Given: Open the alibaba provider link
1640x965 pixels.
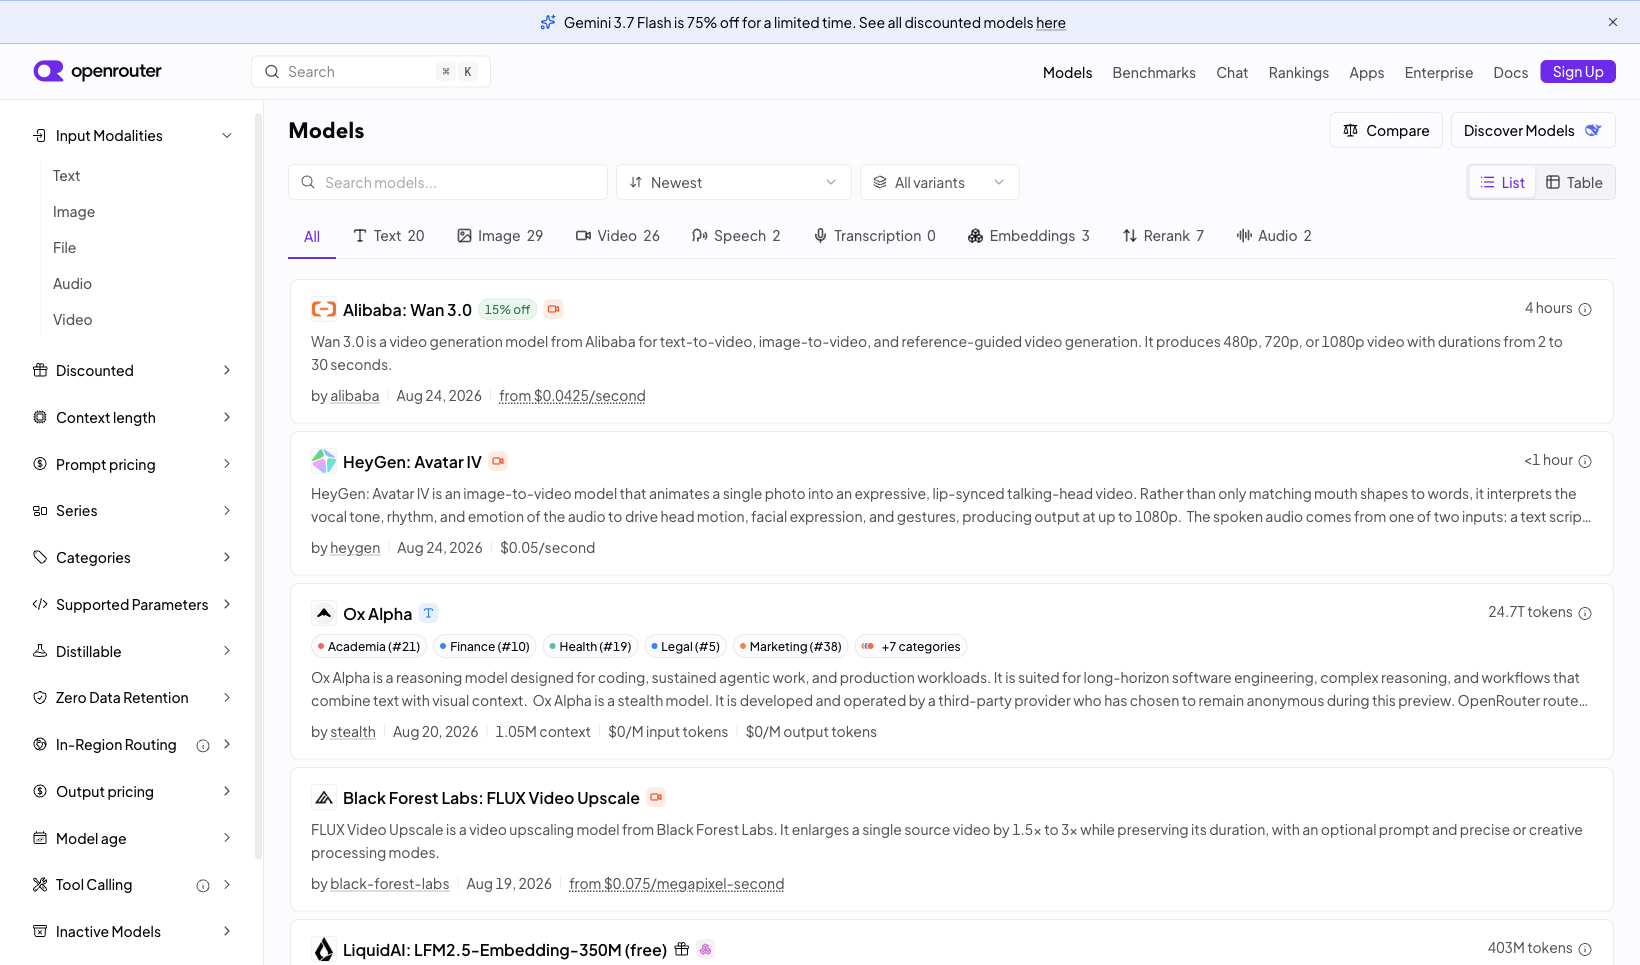Looking at the screenshot, I should click(x=355, y=396).
